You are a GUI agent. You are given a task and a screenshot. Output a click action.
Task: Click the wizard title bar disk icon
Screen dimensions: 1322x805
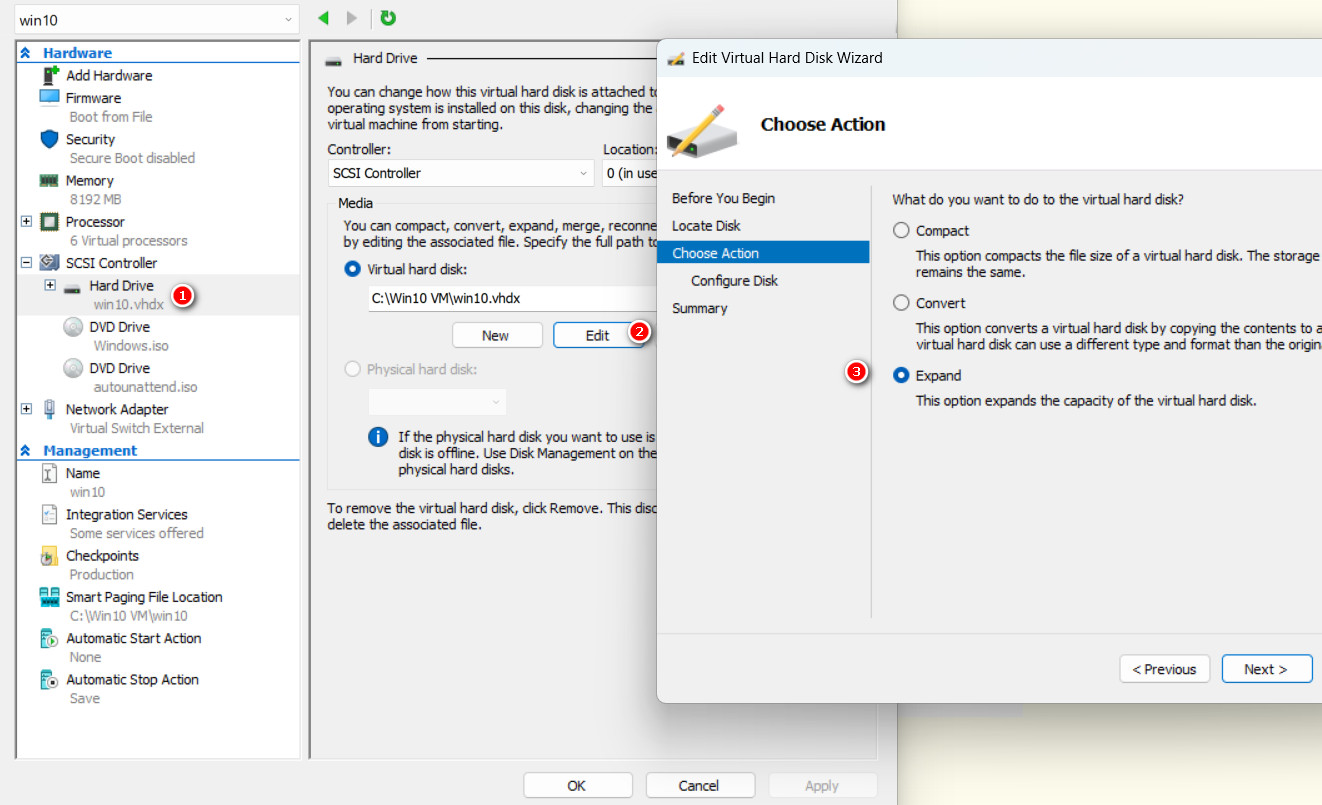[x=676, y=58]
